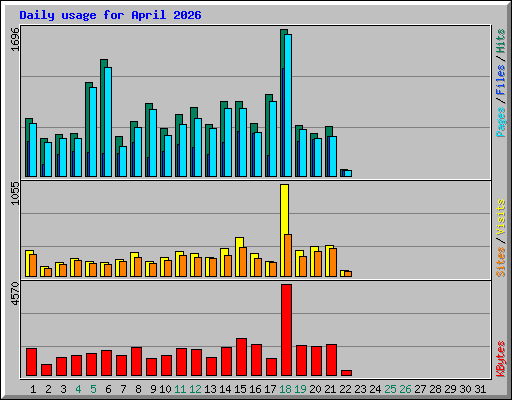
Task: Click day label 22 on axis
Action: 345,389
